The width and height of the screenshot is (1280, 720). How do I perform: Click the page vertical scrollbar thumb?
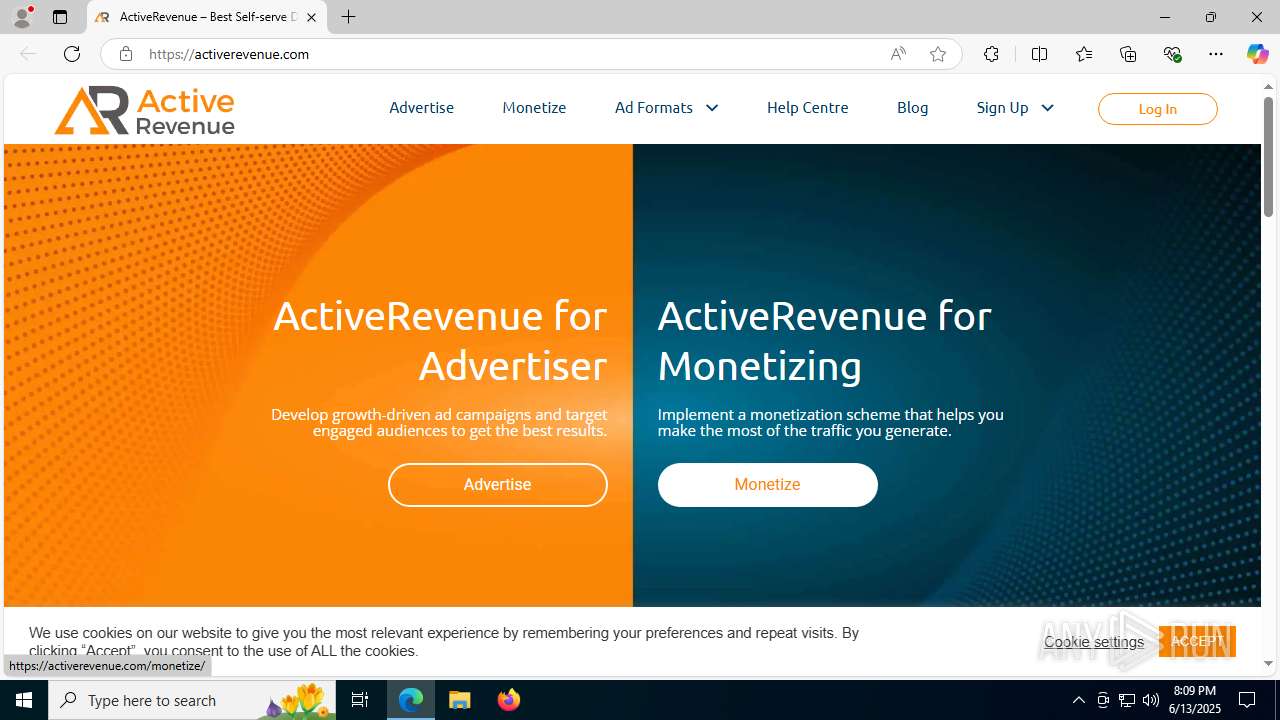click(x=1268, y=157)
